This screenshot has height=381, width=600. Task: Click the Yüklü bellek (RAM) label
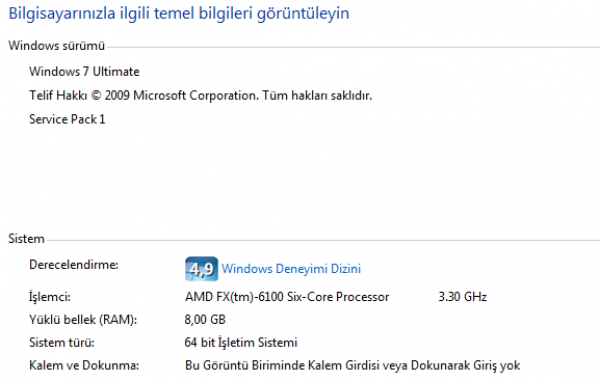83,319
